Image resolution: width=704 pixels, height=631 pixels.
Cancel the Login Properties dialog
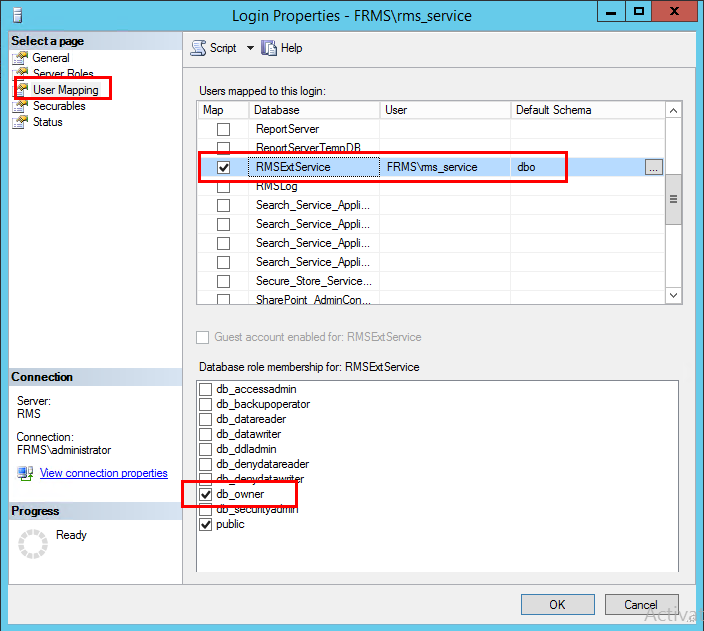[640, 605]
